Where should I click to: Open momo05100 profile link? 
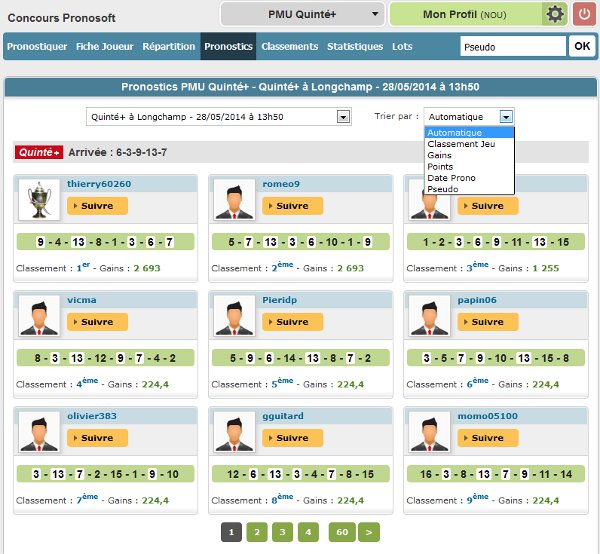[x=488, y=416]
